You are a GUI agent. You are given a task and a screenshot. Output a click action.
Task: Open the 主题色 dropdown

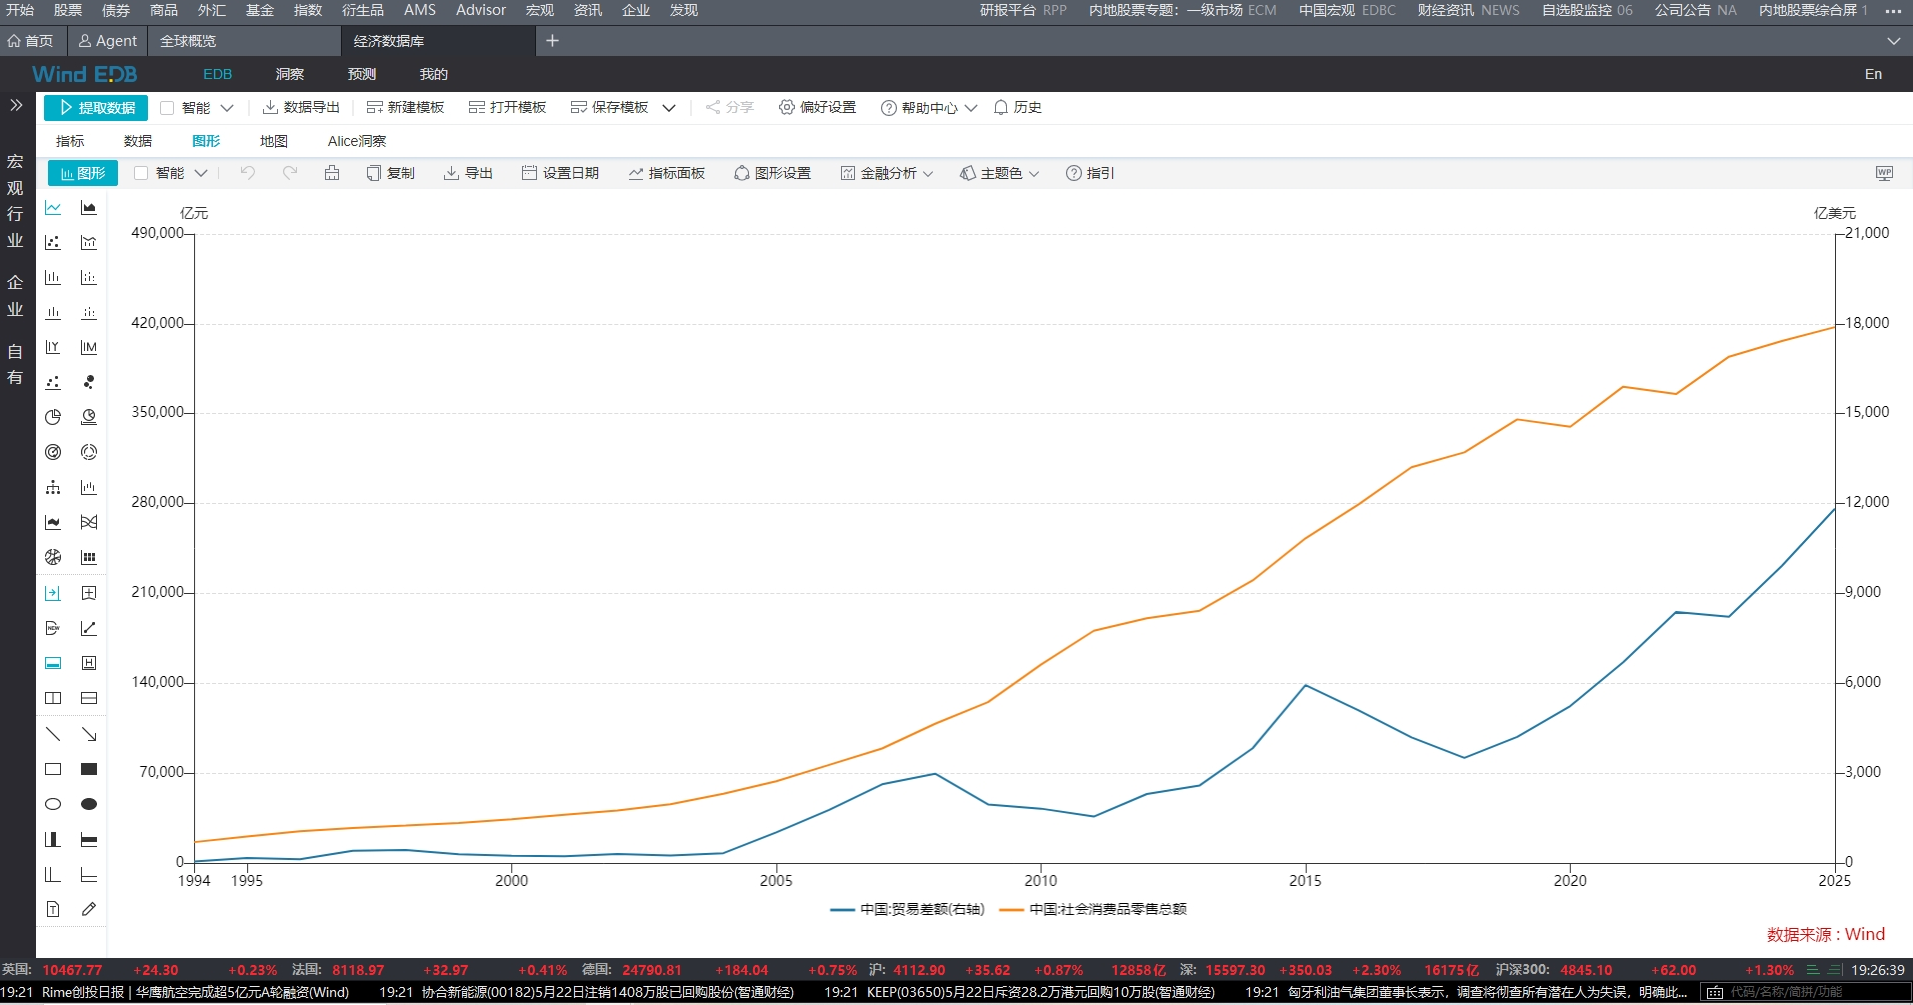click(1000, 173)
